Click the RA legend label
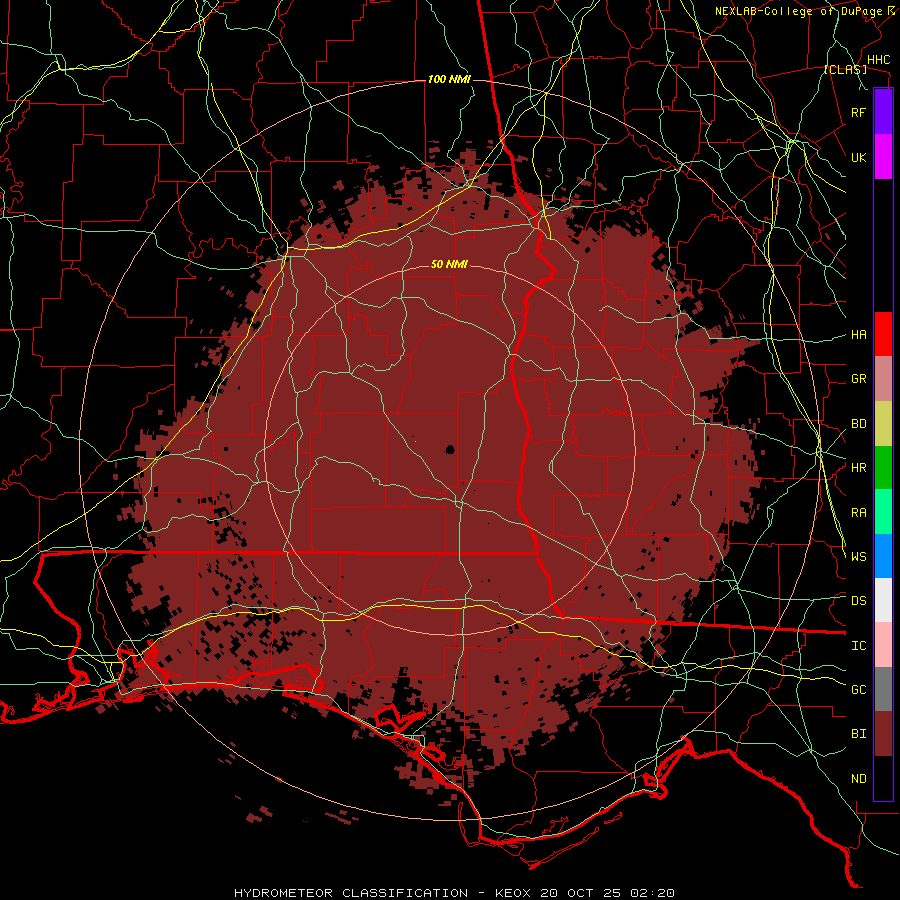Screen dimensions: 900x900 coord(858,513)
